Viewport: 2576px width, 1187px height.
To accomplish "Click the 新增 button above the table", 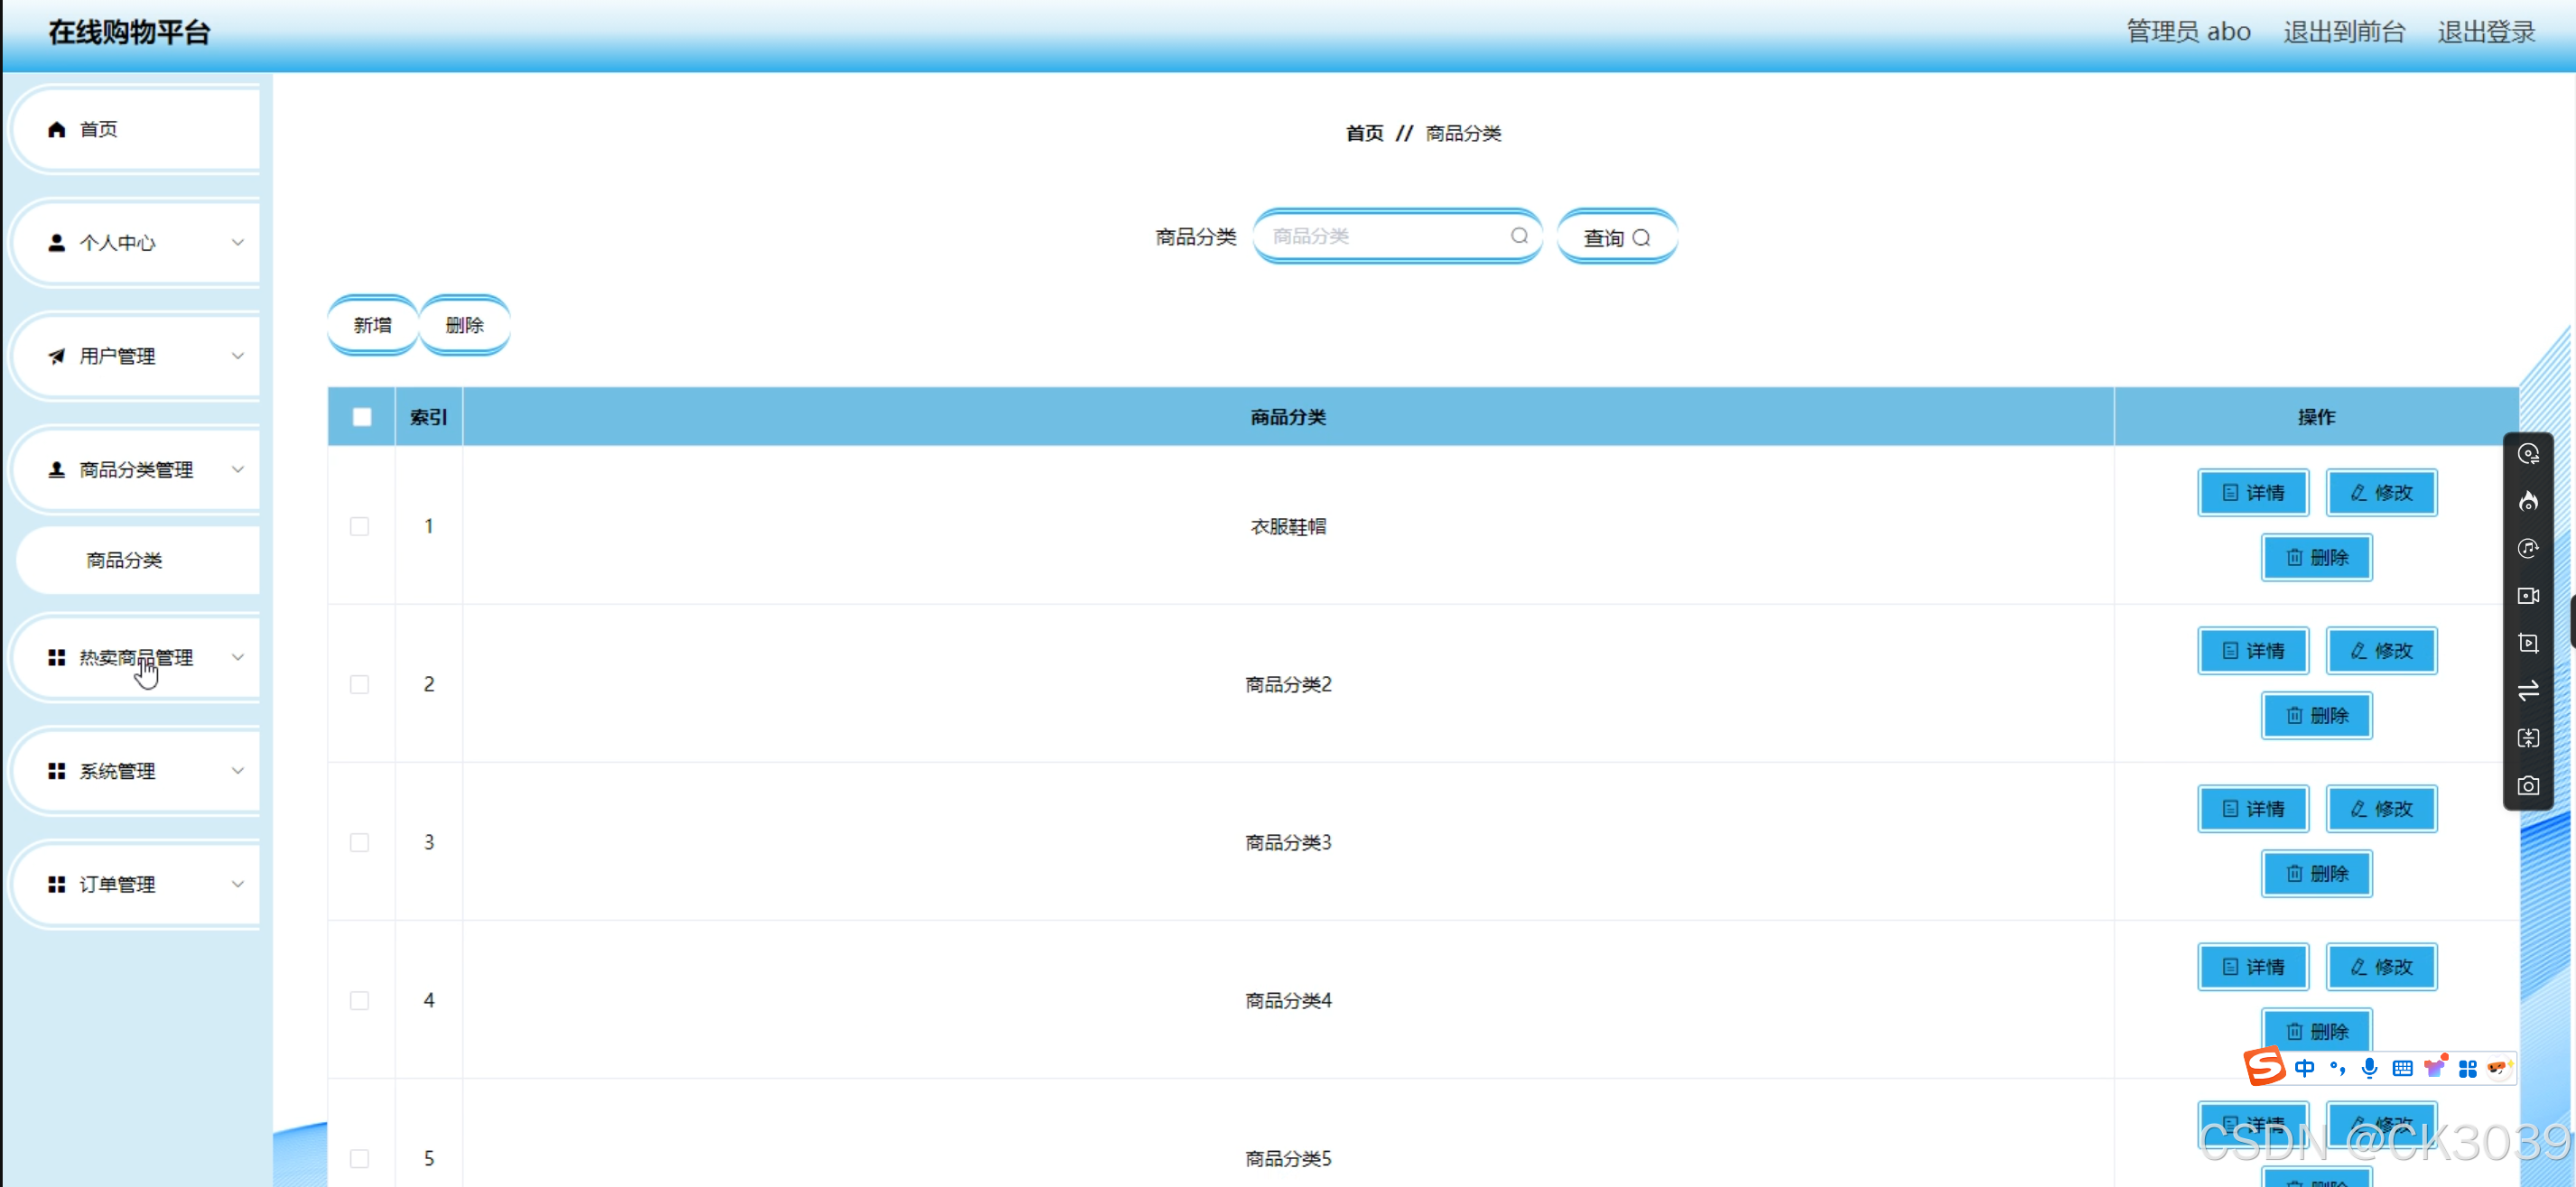I will pyautogui.click(x=372, y=325).
